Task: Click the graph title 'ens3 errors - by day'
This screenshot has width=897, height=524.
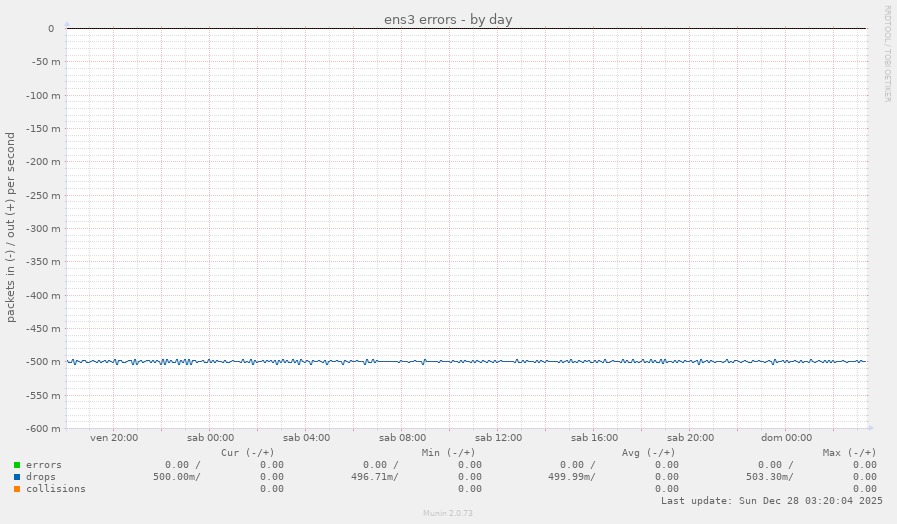Action: click(448, 19)
